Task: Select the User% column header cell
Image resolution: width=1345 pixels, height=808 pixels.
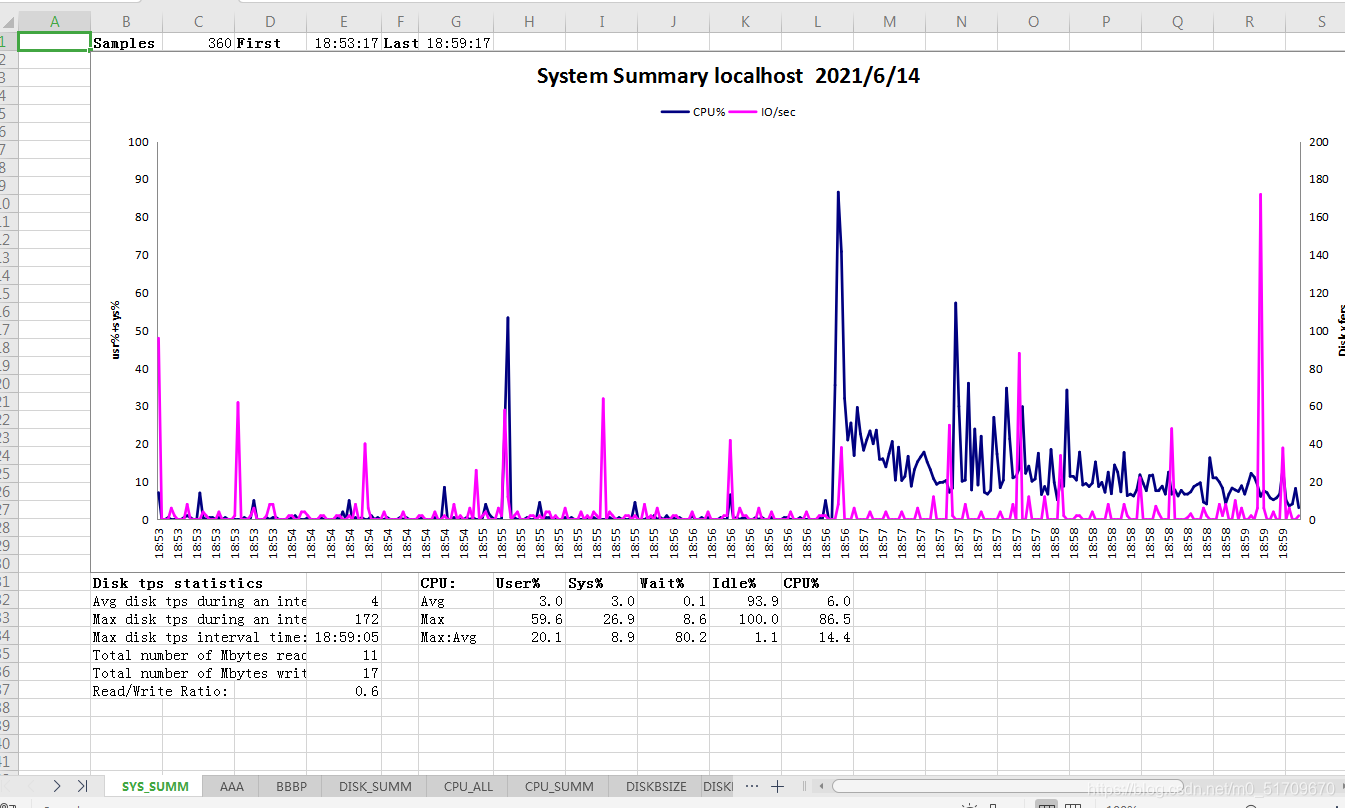Action: (x=529, y=583)
